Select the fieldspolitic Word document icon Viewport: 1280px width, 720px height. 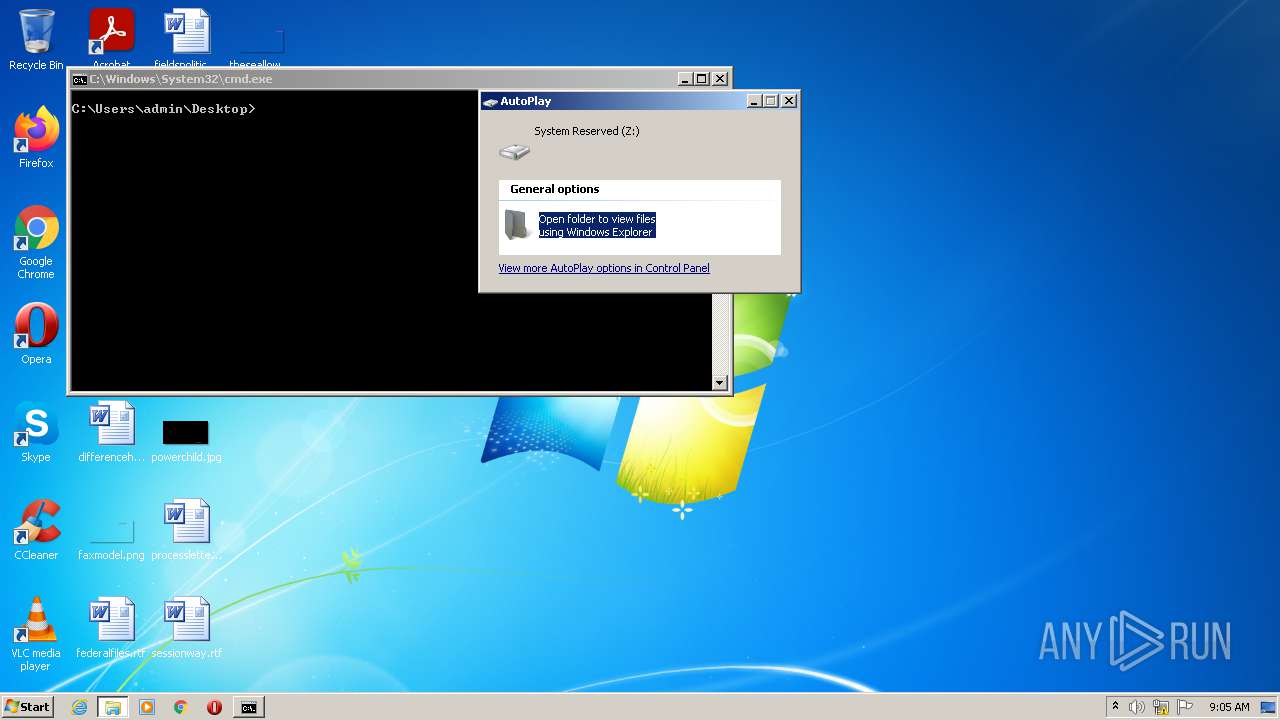[x=187, y=37]
